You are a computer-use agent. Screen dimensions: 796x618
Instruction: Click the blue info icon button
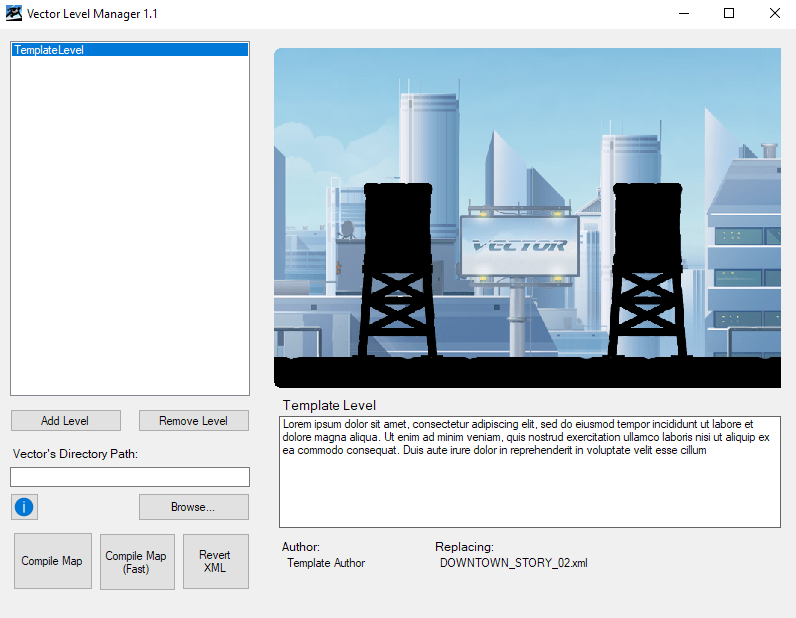pyautogui.click(x=24, y=507)
